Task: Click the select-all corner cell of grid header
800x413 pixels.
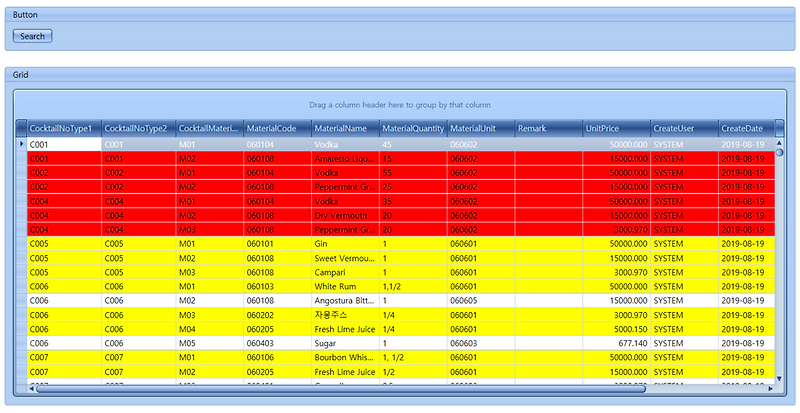Action: 21,129
